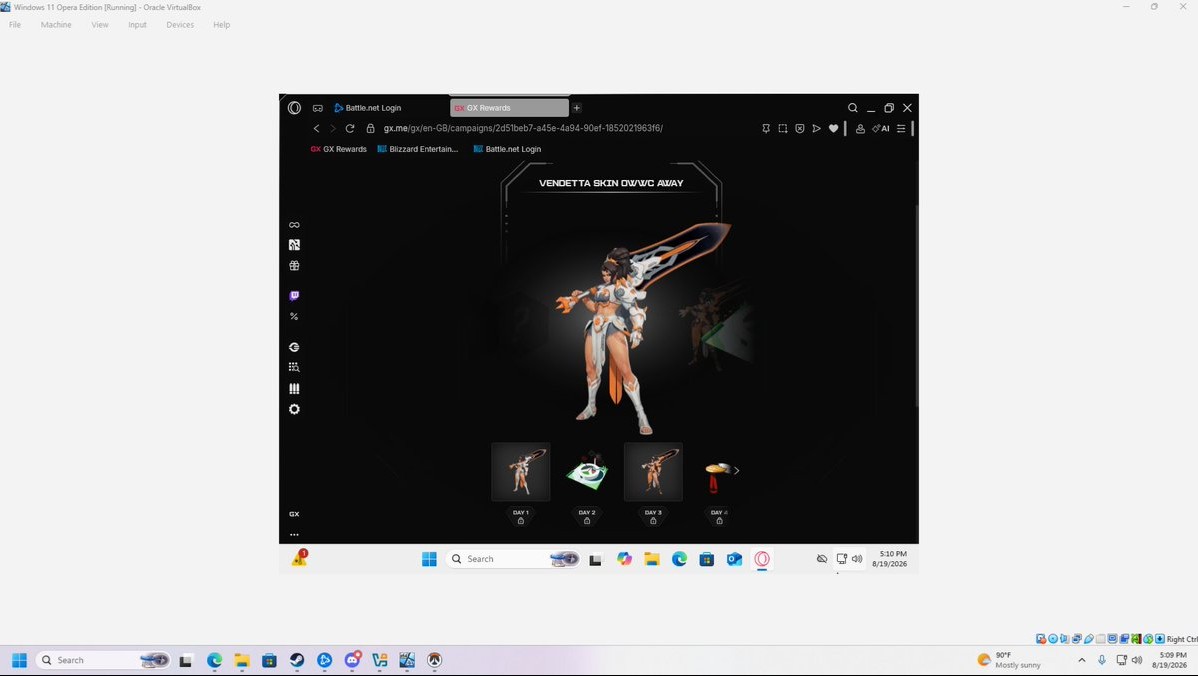The width and height of the screenshot is (1198, 676).
Task: Open Copilot in the guest taskbar
Action: click(x=624, y=559)
